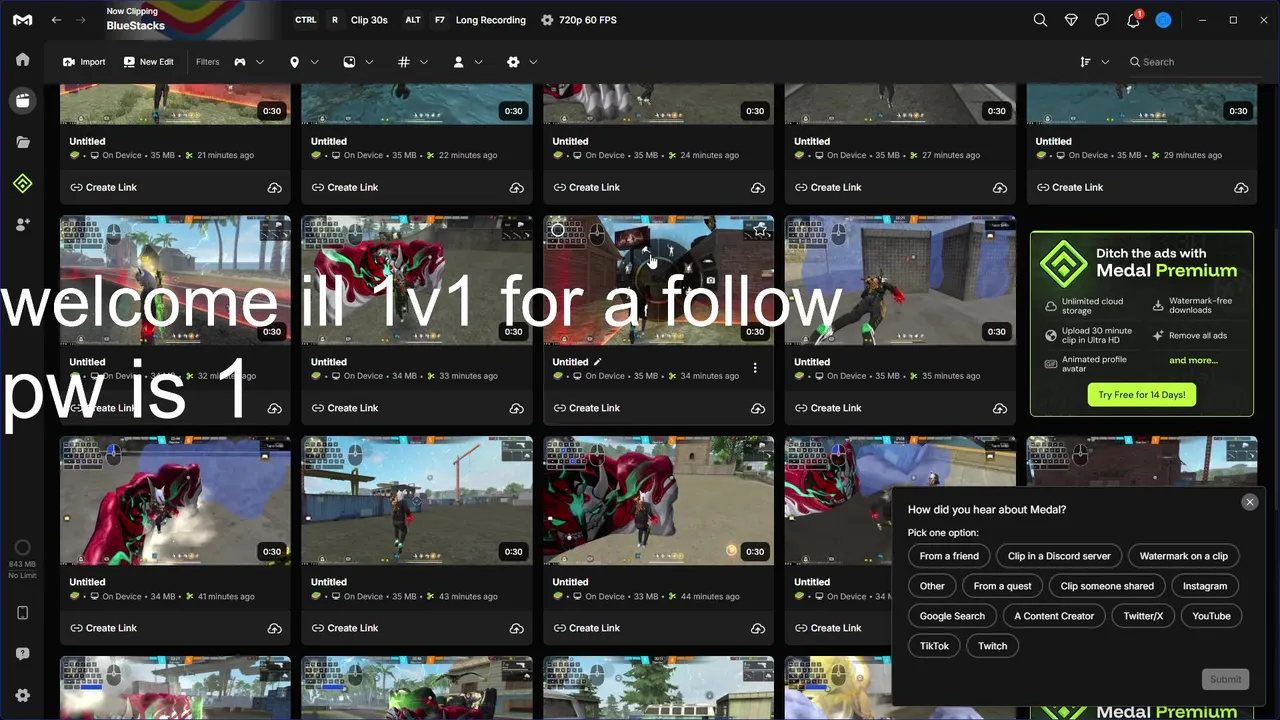
Task: Upload the 41 minutes ago clip to cloud
Action: point(274,629)
